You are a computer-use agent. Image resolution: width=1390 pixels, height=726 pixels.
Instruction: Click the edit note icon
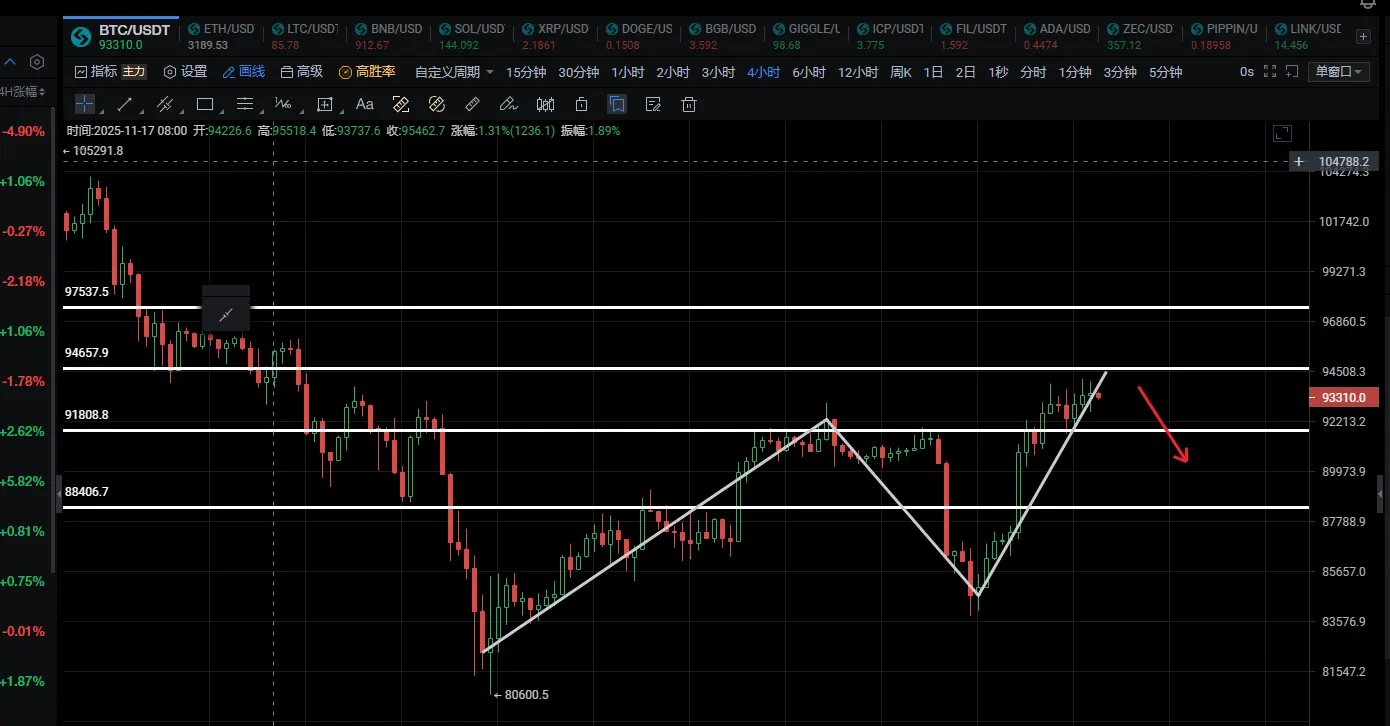pos(653,104)
